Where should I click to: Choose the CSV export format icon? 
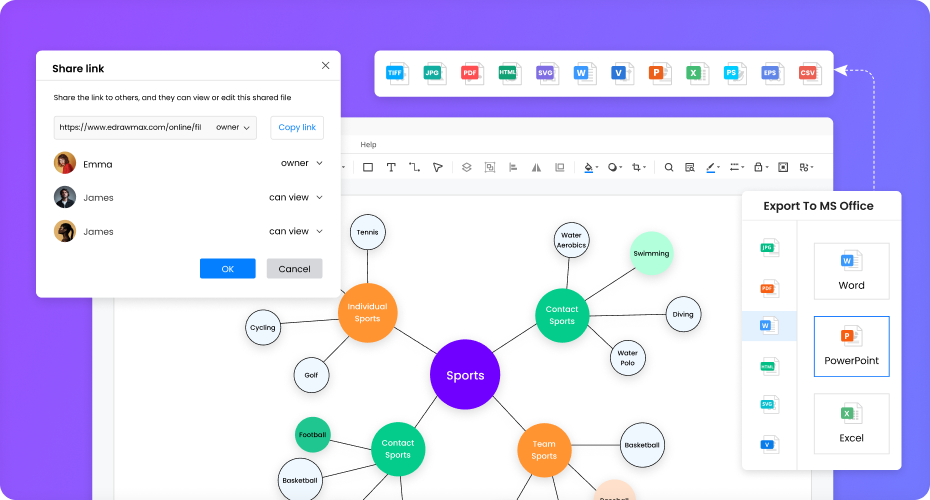coord(808,73)
